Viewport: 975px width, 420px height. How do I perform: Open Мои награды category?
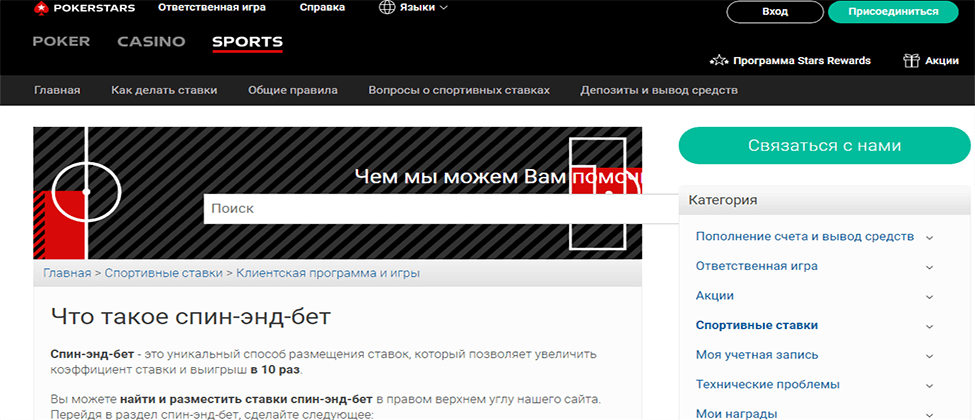736,414
